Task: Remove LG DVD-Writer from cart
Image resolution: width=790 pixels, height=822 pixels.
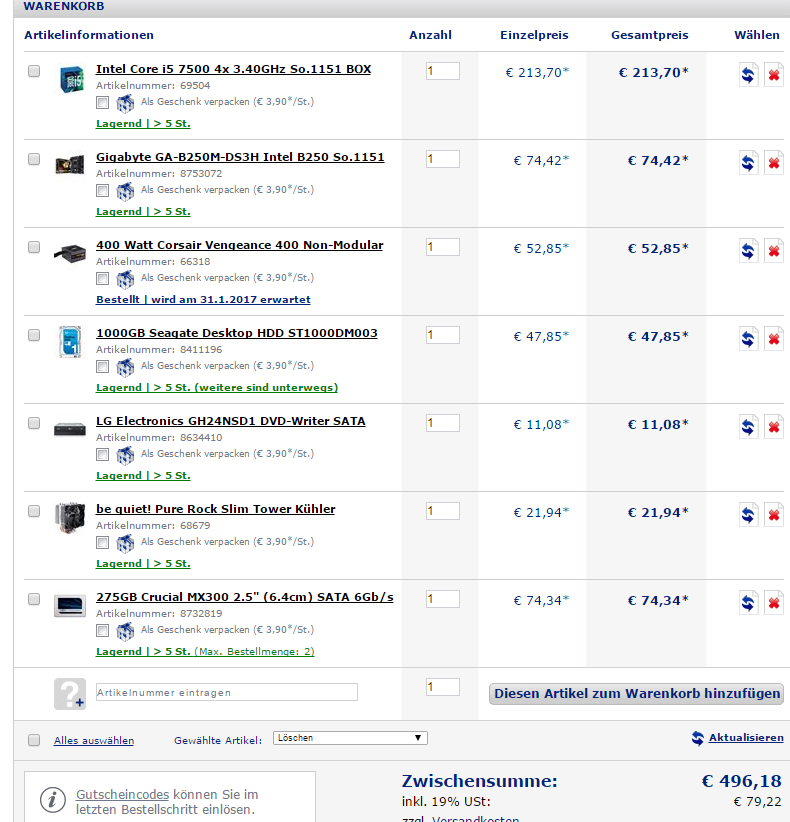Action: [773, 427]
